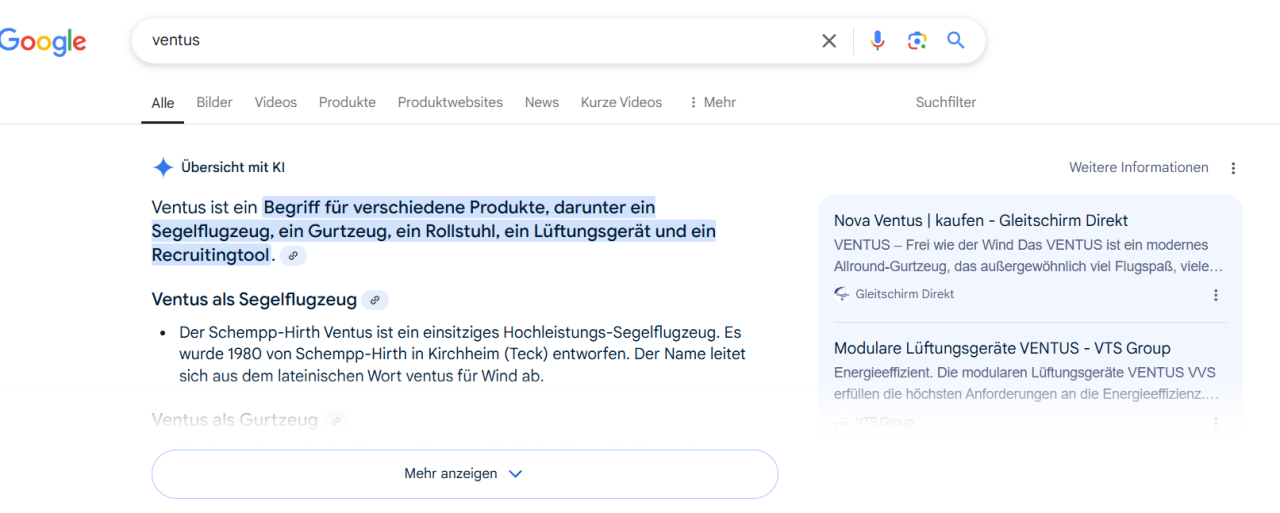Click Weitere Informationen link

coord(1138,168)
